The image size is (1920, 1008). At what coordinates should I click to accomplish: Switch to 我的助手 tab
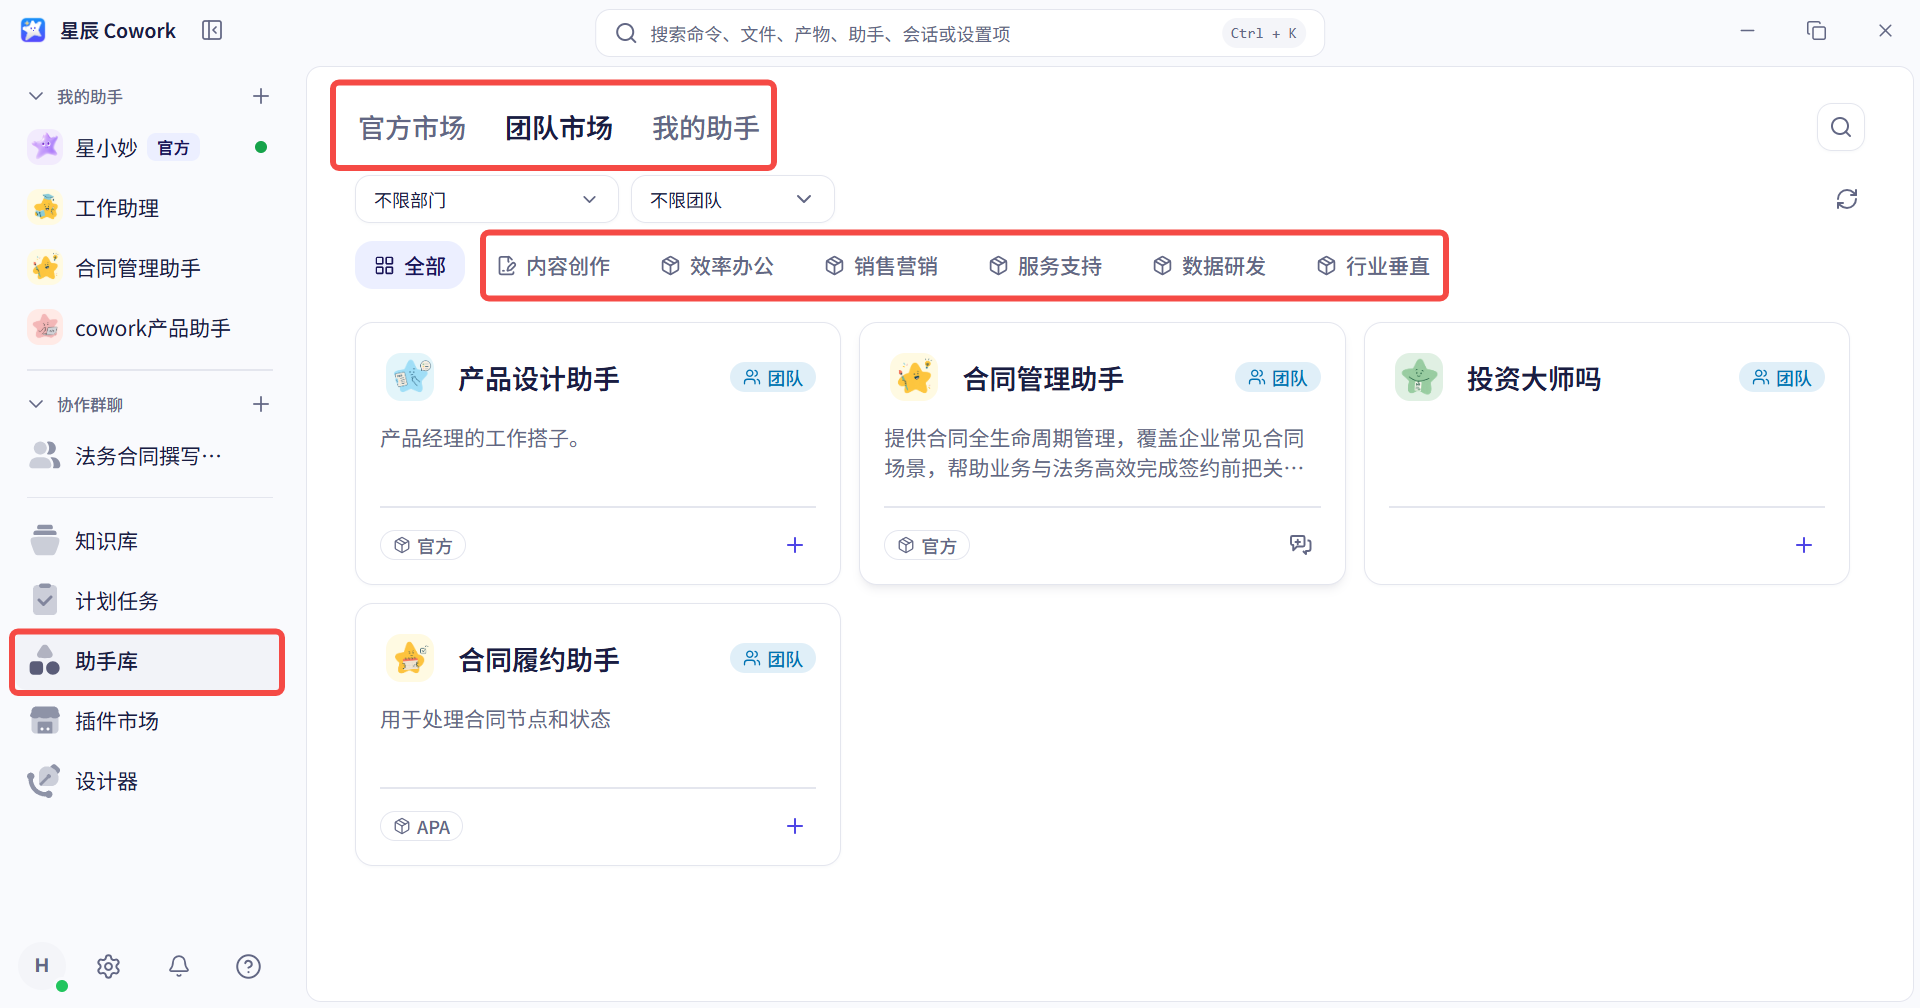[x=706, y=128]
